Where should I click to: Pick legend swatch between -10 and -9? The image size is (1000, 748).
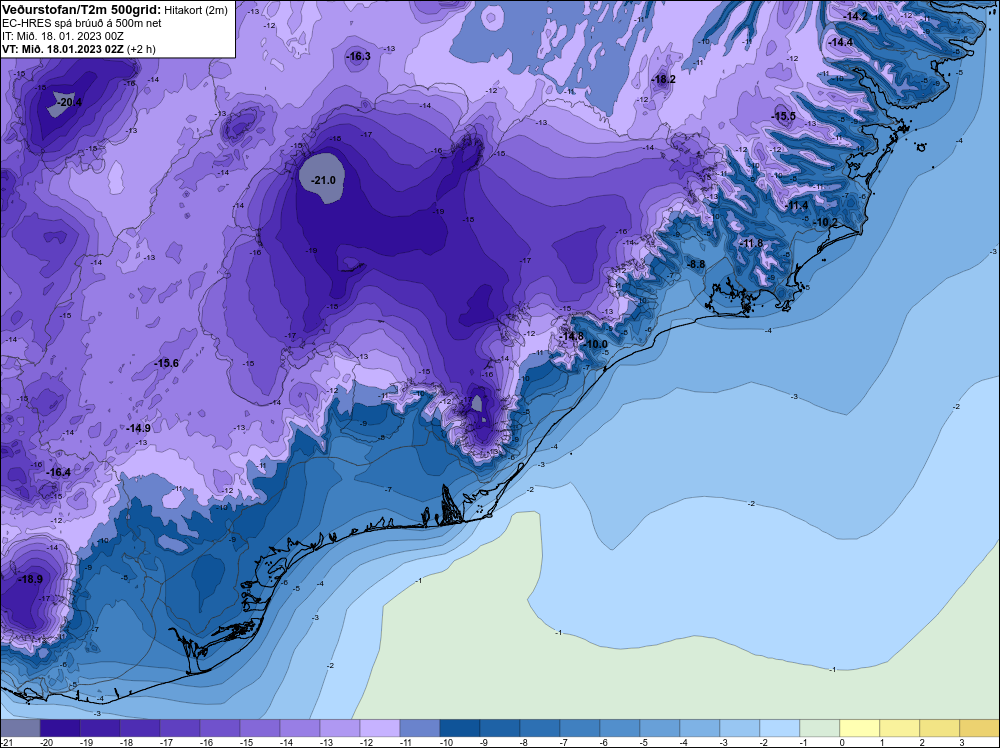click(x=460, y=728)
